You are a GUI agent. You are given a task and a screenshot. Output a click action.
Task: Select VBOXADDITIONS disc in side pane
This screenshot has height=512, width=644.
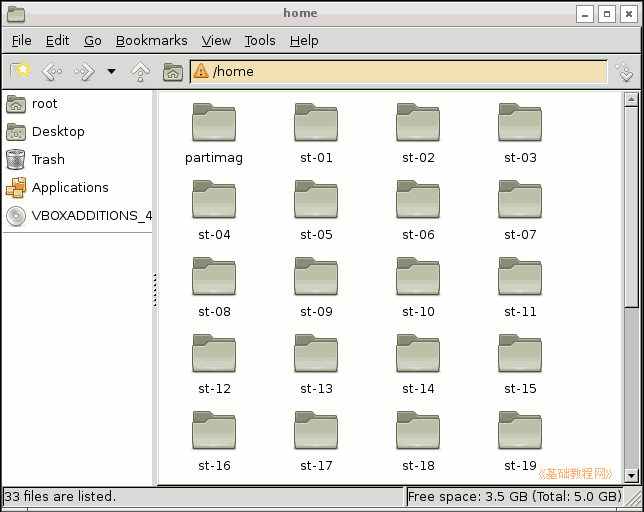78,216
